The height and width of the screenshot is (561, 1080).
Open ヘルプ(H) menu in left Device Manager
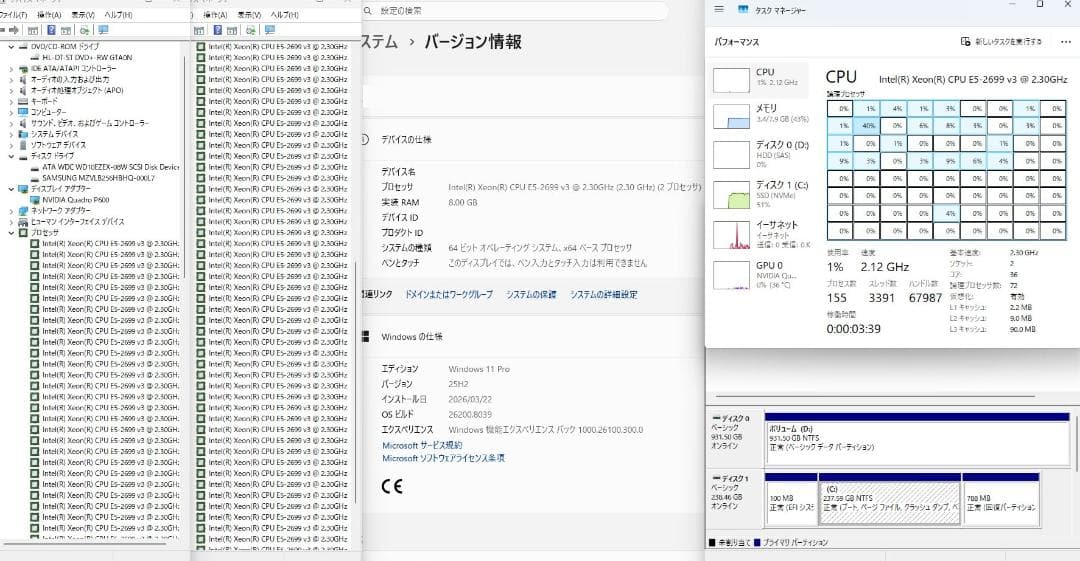pyautogui.click(x=118, y=14)
